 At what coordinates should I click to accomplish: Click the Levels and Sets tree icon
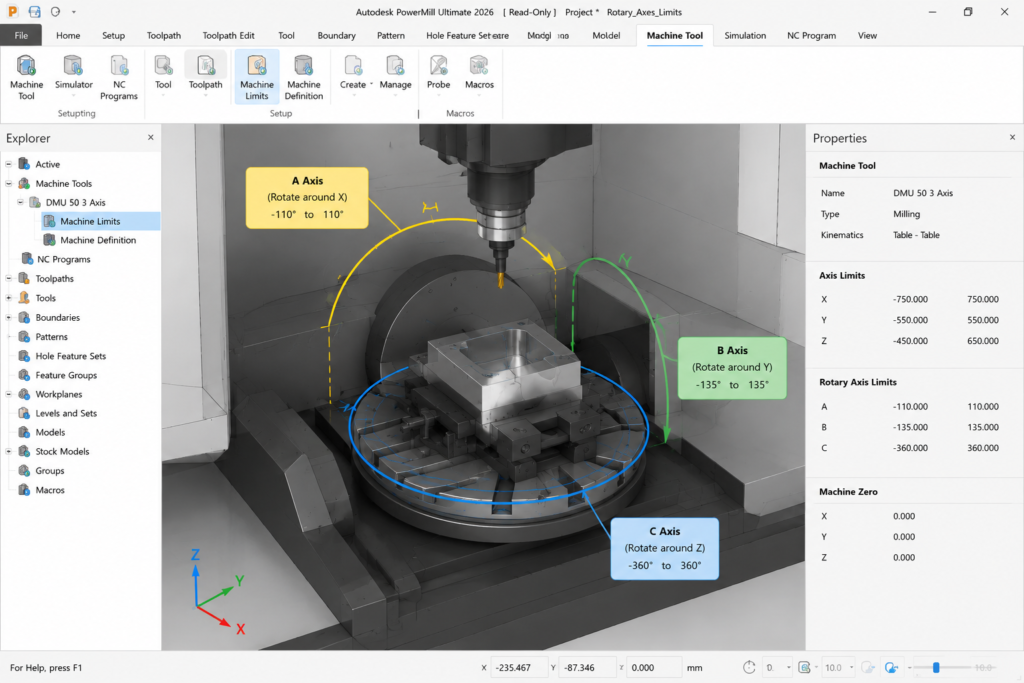click(x=24, y=413)
